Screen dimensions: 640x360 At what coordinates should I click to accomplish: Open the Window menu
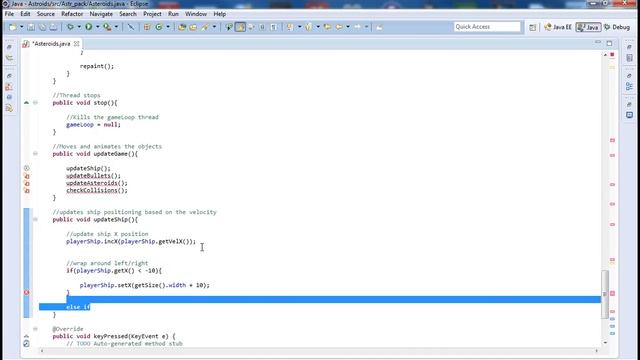point(196,14)
